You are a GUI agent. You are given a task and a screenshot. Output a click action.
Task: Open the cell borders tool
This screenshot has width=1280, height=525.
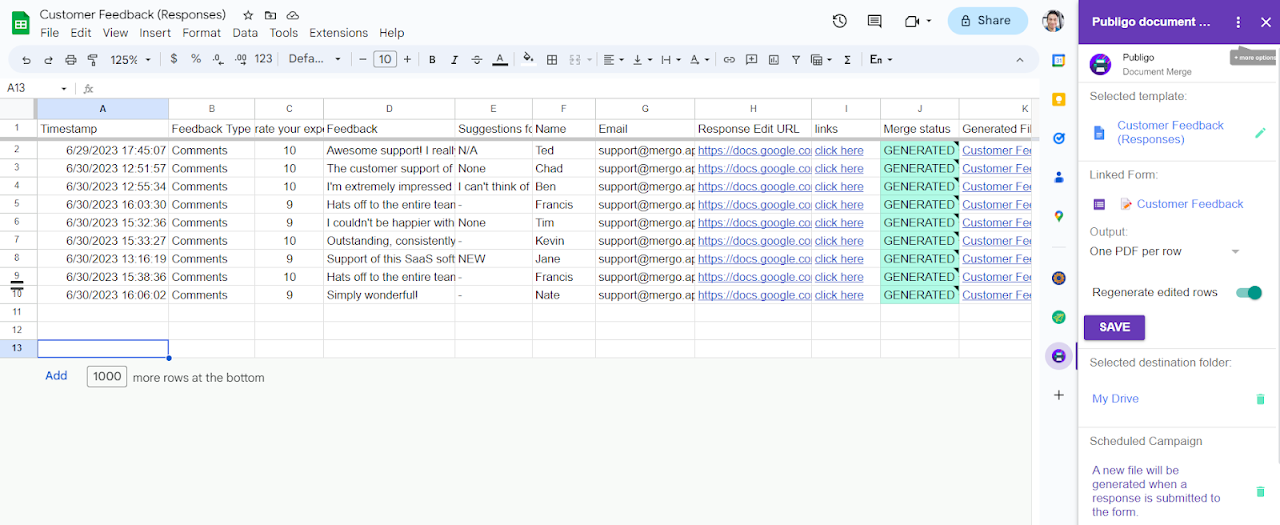click(552, 60)
